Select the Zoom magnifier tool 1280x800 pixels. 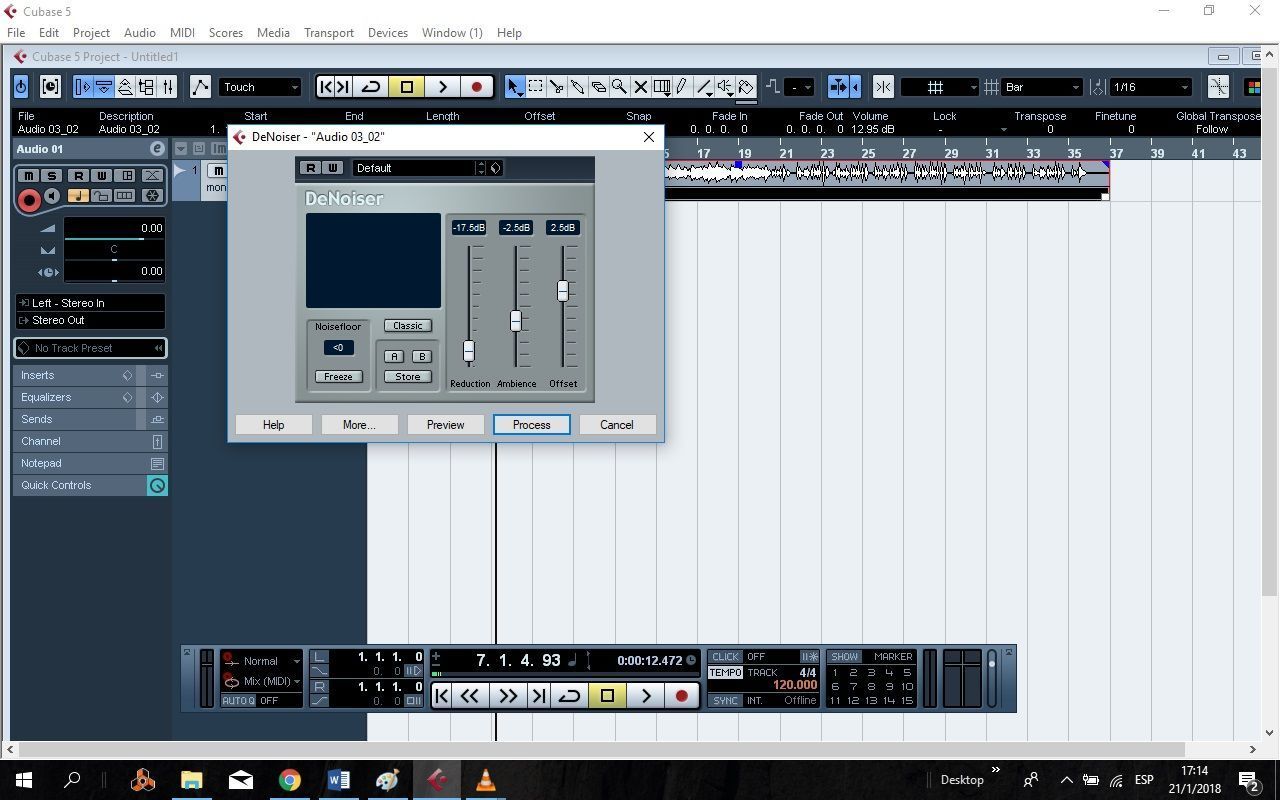point(619,87)
